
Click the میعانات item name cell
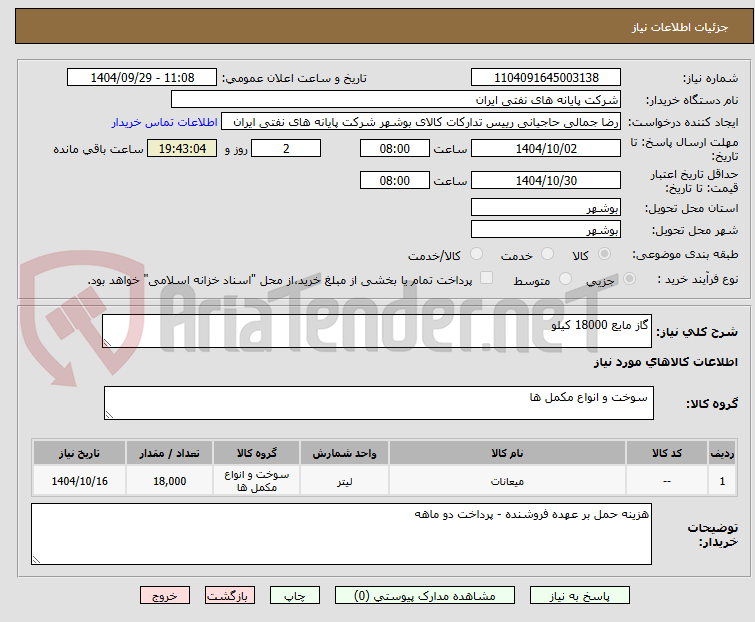tap(507, 481)
